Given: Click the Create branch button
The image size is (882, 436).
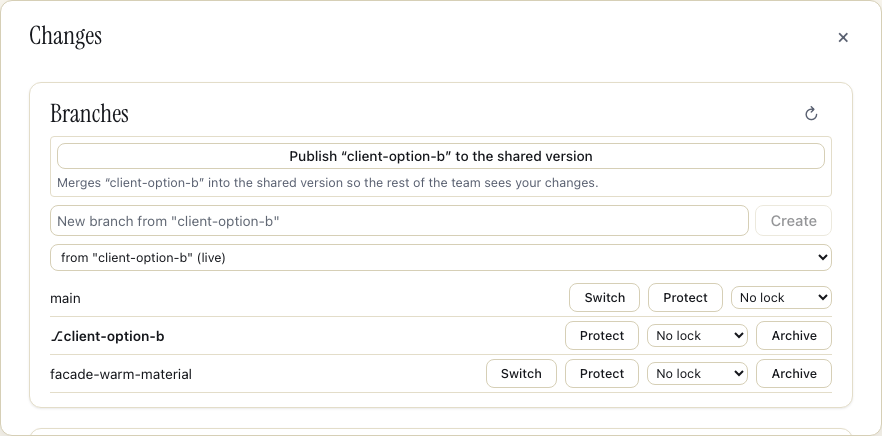Looking at the screenshot, I should coord(793,221).
